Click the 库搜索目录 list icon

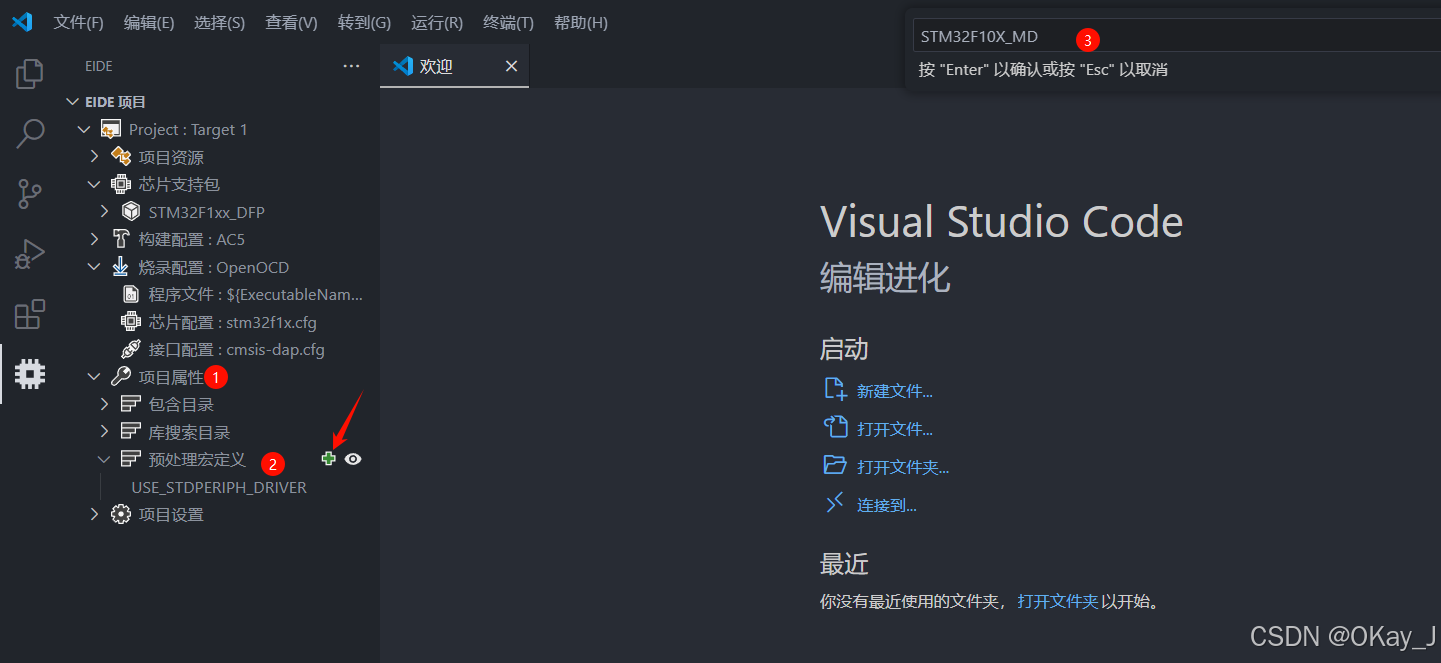tap(131, 432)
